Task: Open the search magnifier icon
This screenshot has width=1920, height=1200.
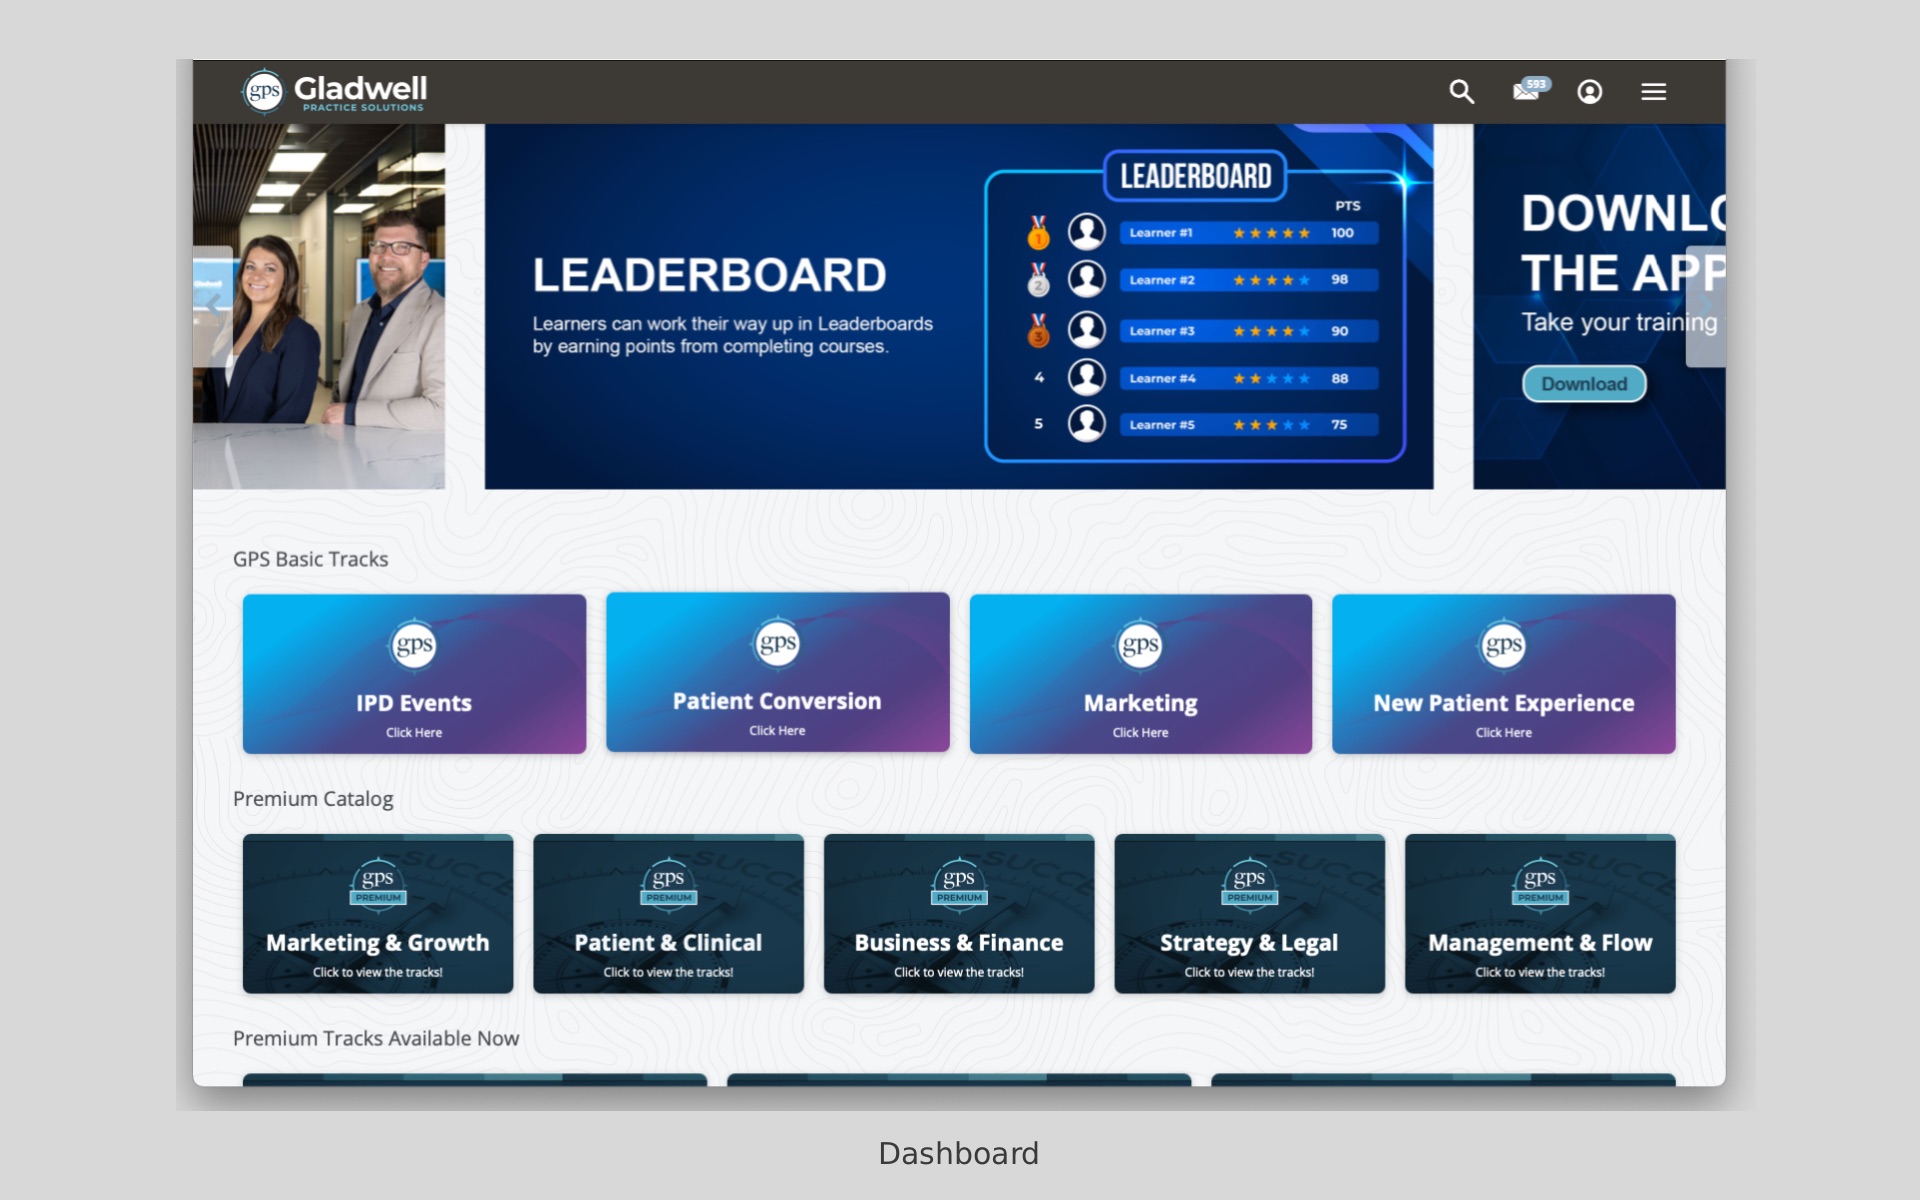Action: point(1461,92)
